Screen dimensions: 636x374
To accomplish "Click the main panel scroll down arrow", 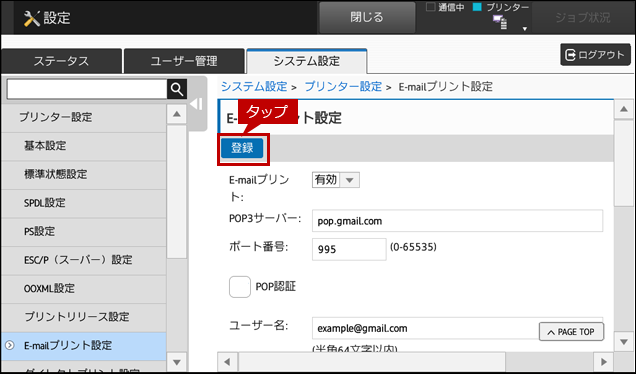I will tap(624, 342).
